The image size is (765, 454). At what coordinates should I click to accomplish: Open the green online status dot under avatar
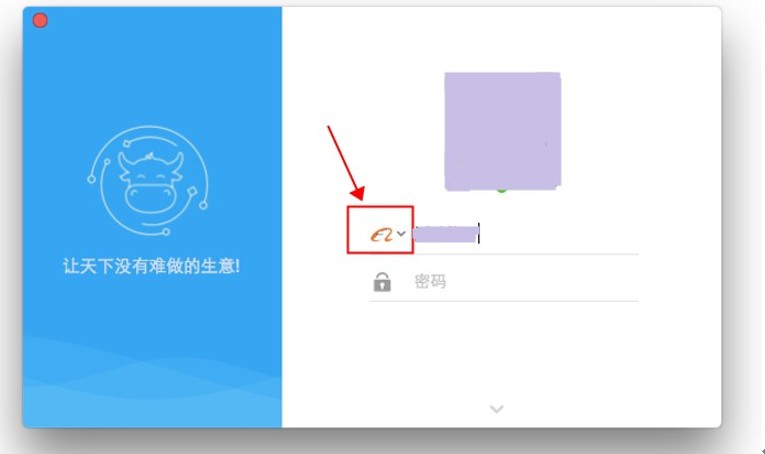pyautogui.click(x=502, y=190)
